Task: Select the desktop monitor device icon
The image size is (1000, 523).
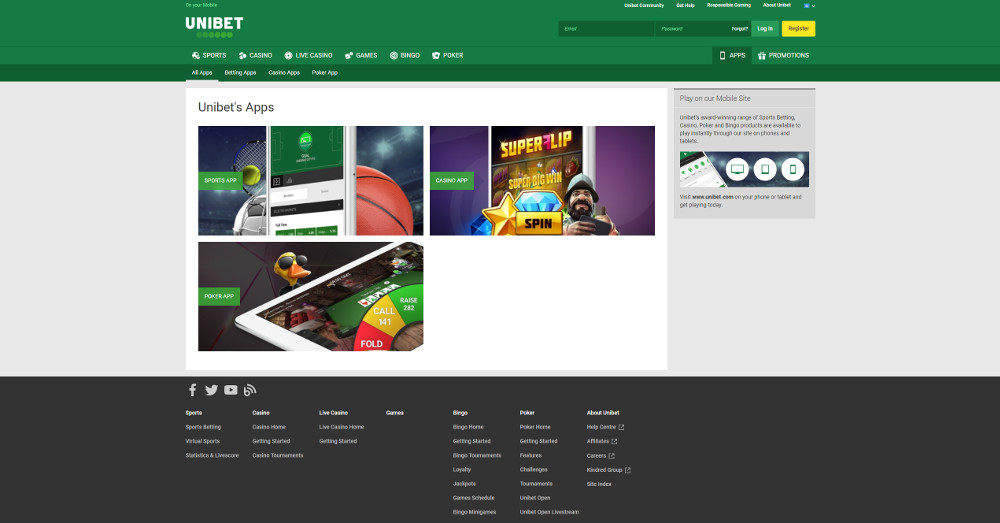Action: click(x=737, y=169)
